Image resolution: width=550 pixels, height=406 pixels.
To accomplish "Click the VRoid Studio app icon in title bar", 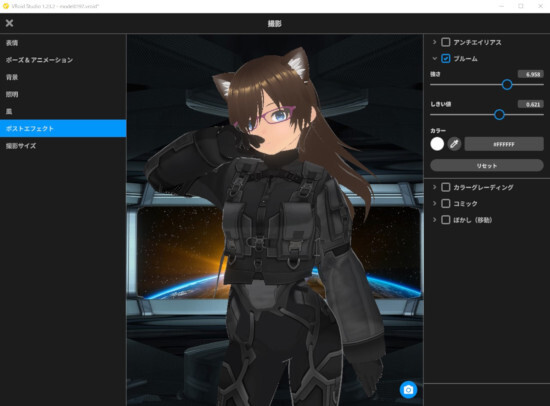I will [6, 6].
